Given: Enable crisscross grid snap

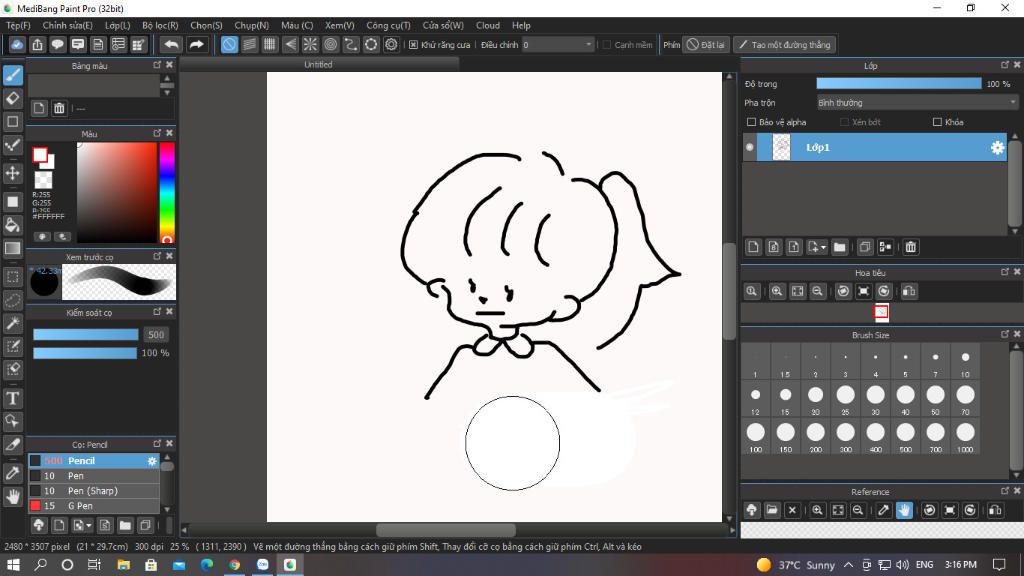Looking at the screenshot, I should click(270, 44).
